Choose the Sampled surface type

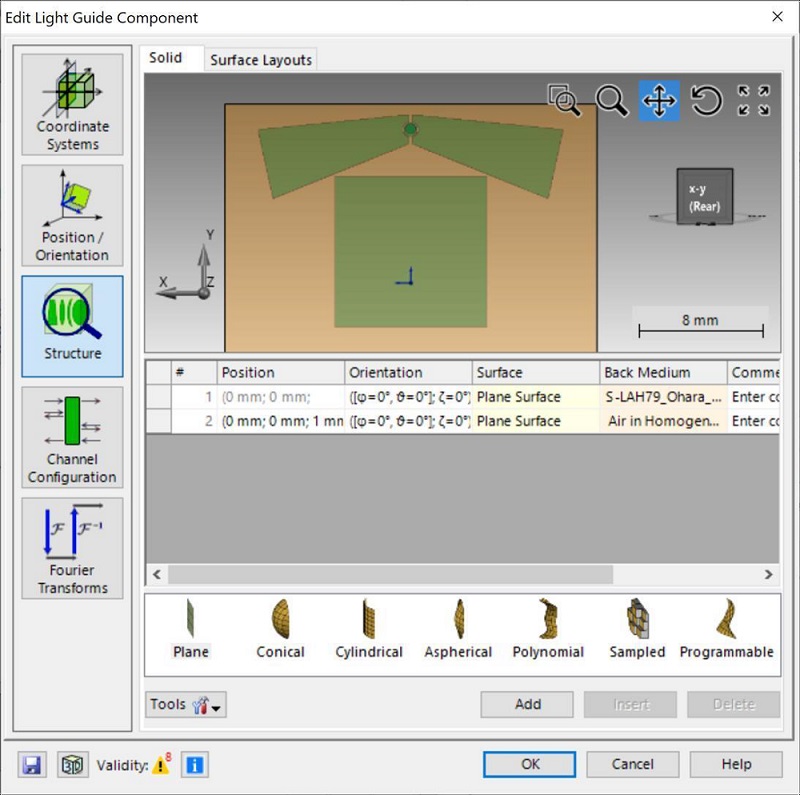[637, 629]
